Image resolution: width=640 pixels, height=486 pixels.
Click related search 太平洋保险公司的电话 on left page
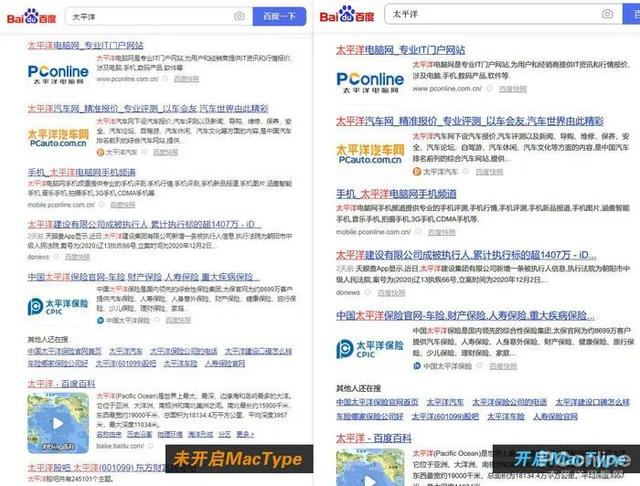coord(184,351)
